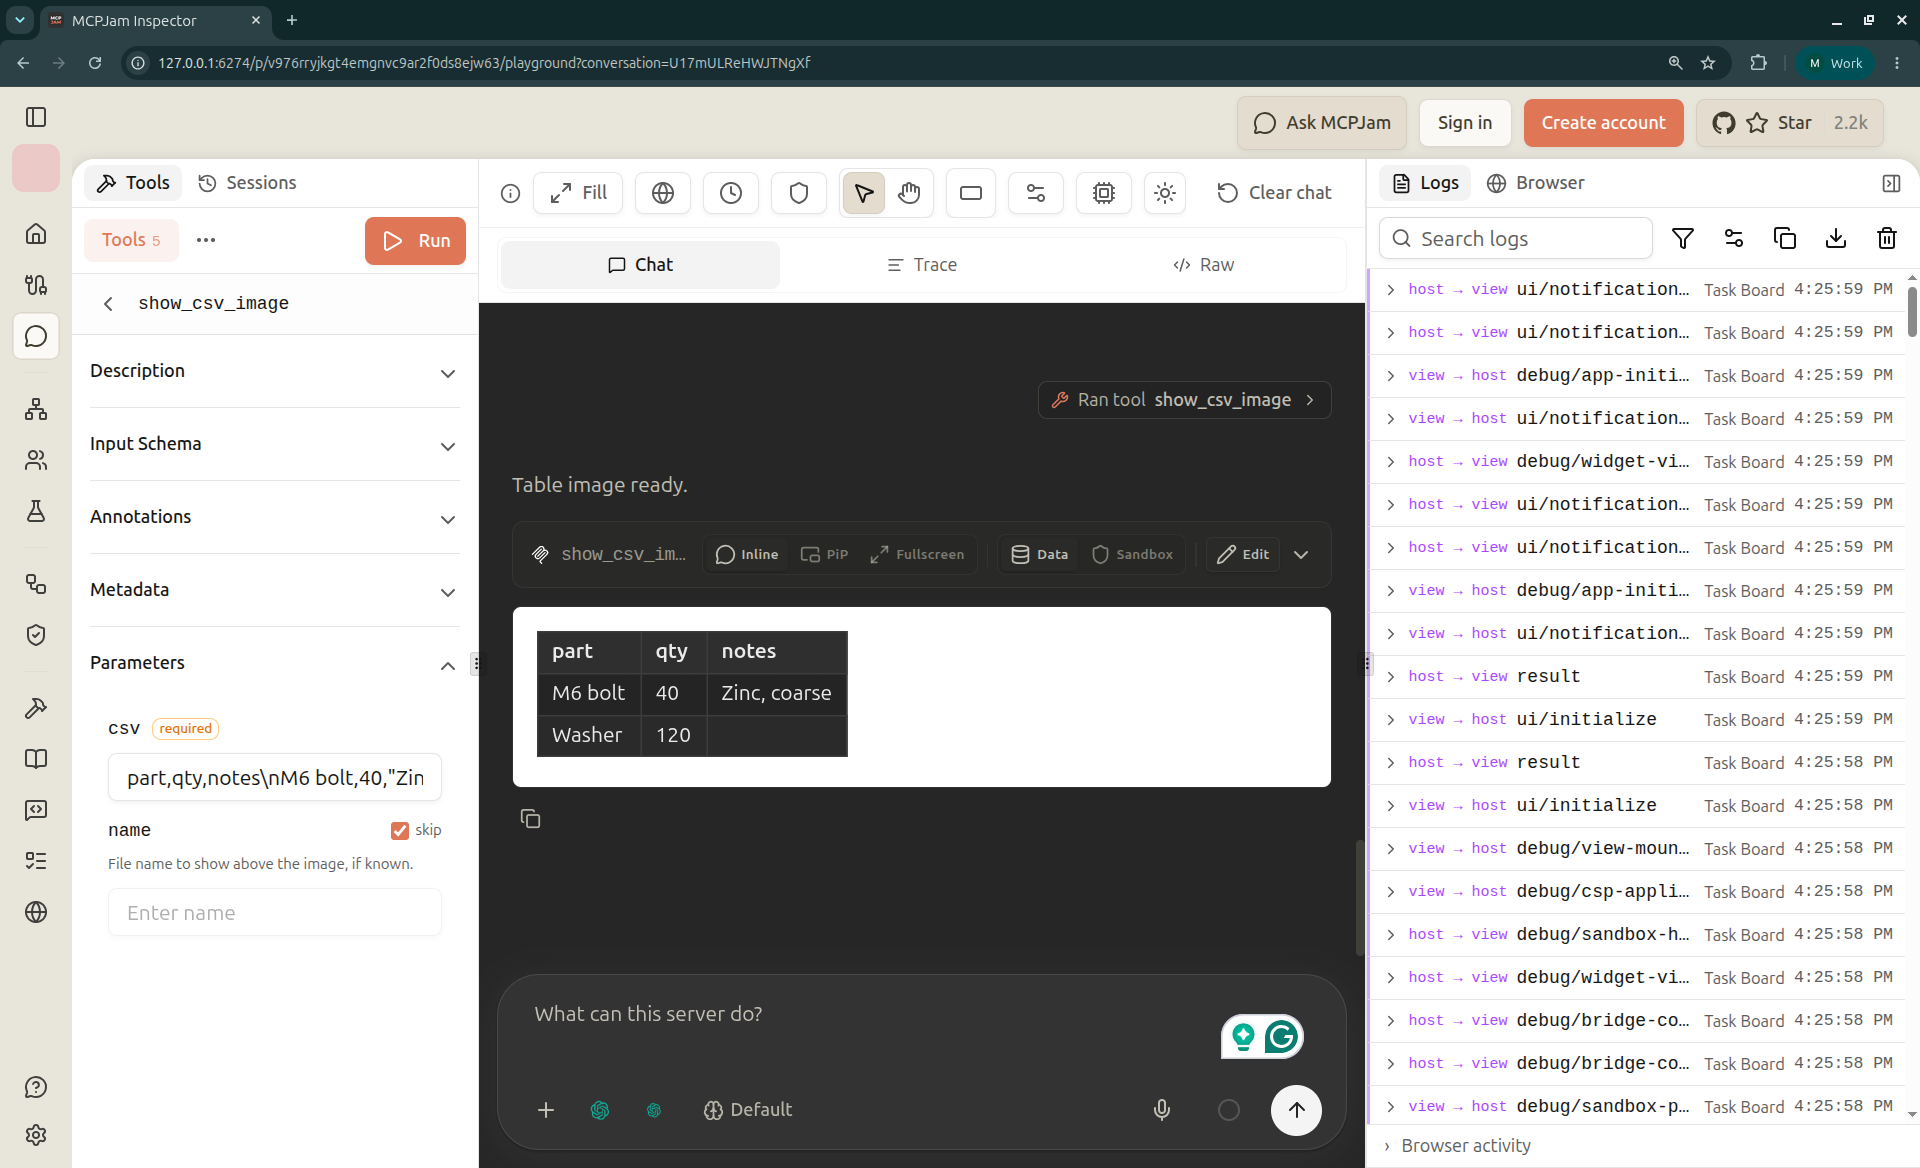Uncheck the skip checkbox for name

point(400,830)
